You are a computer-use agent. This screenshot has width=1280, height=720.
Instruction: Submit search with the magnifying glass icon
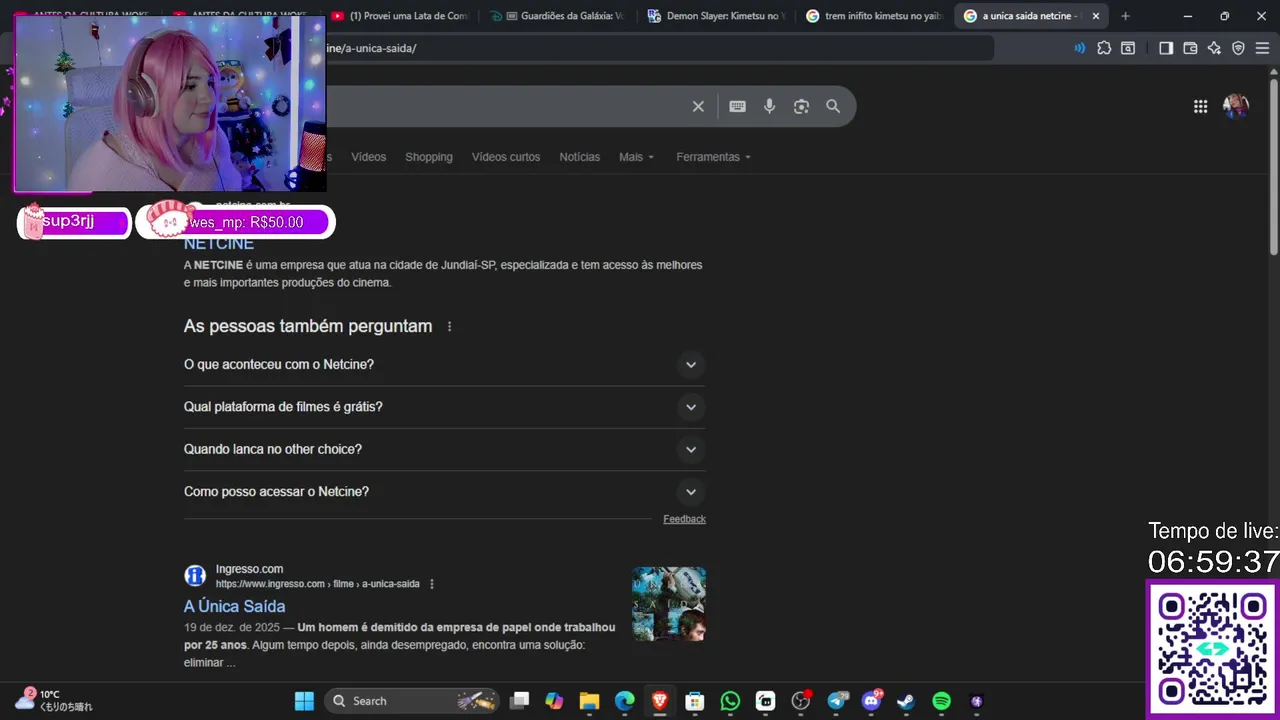click(x=833, y=107)
